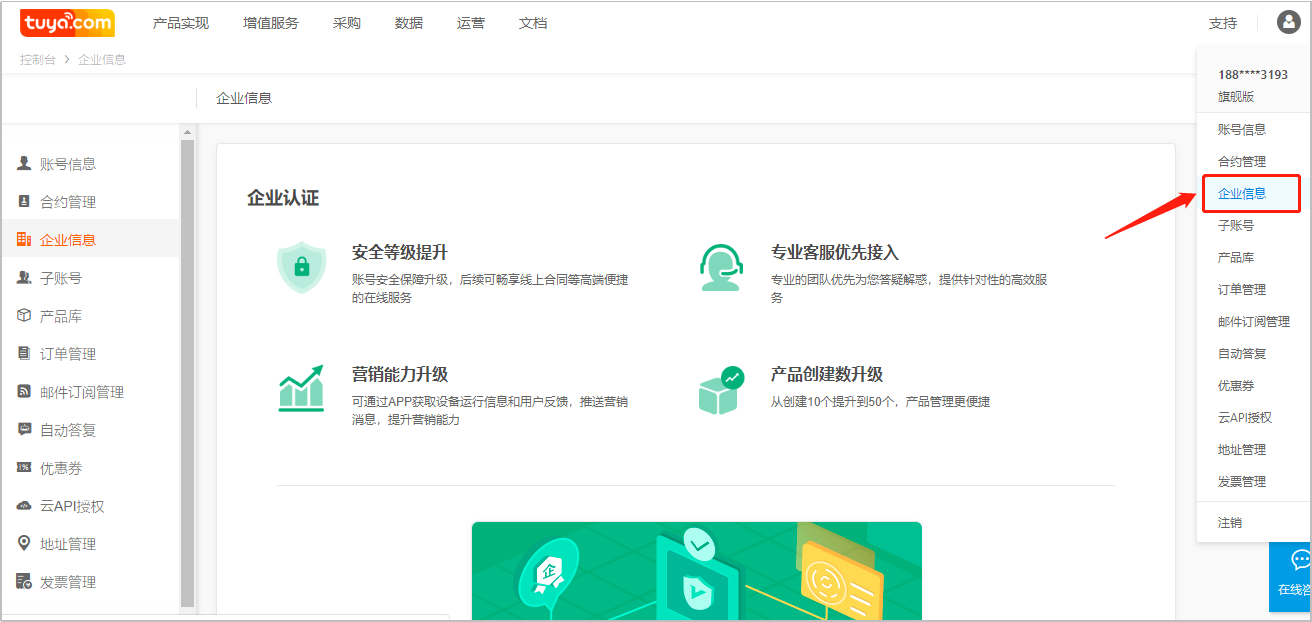Open the 文档 top menu
Screen dimensions: 1312x622
533,23
